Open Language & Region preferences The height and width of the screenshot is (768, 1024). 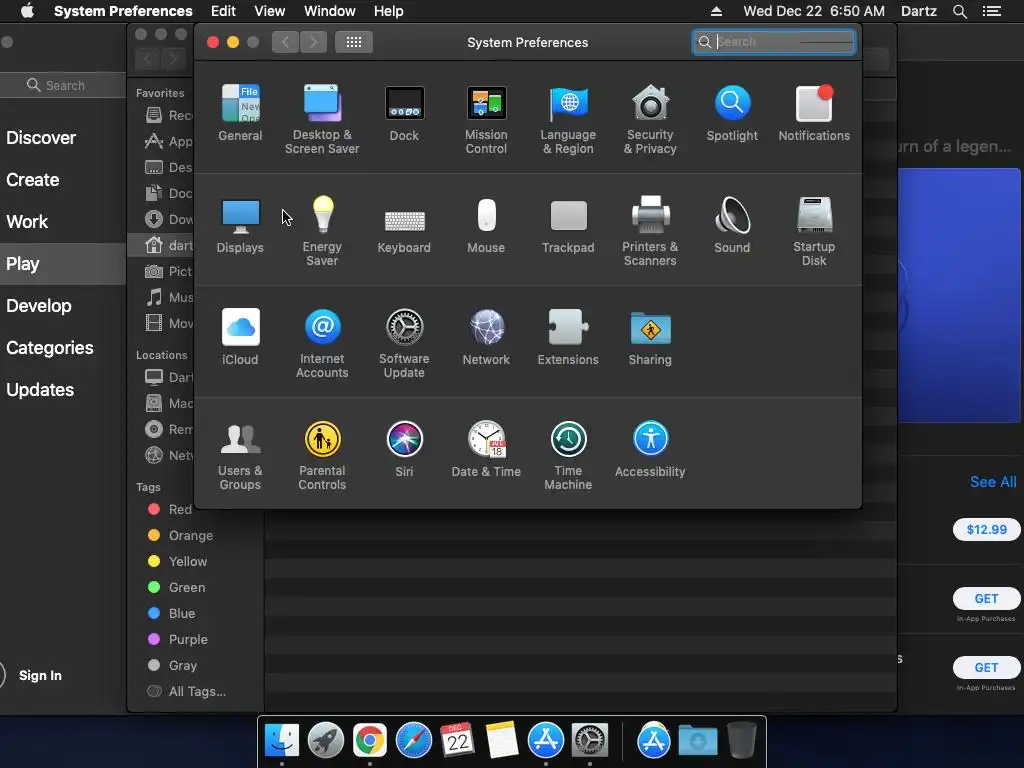click(568, 120)
